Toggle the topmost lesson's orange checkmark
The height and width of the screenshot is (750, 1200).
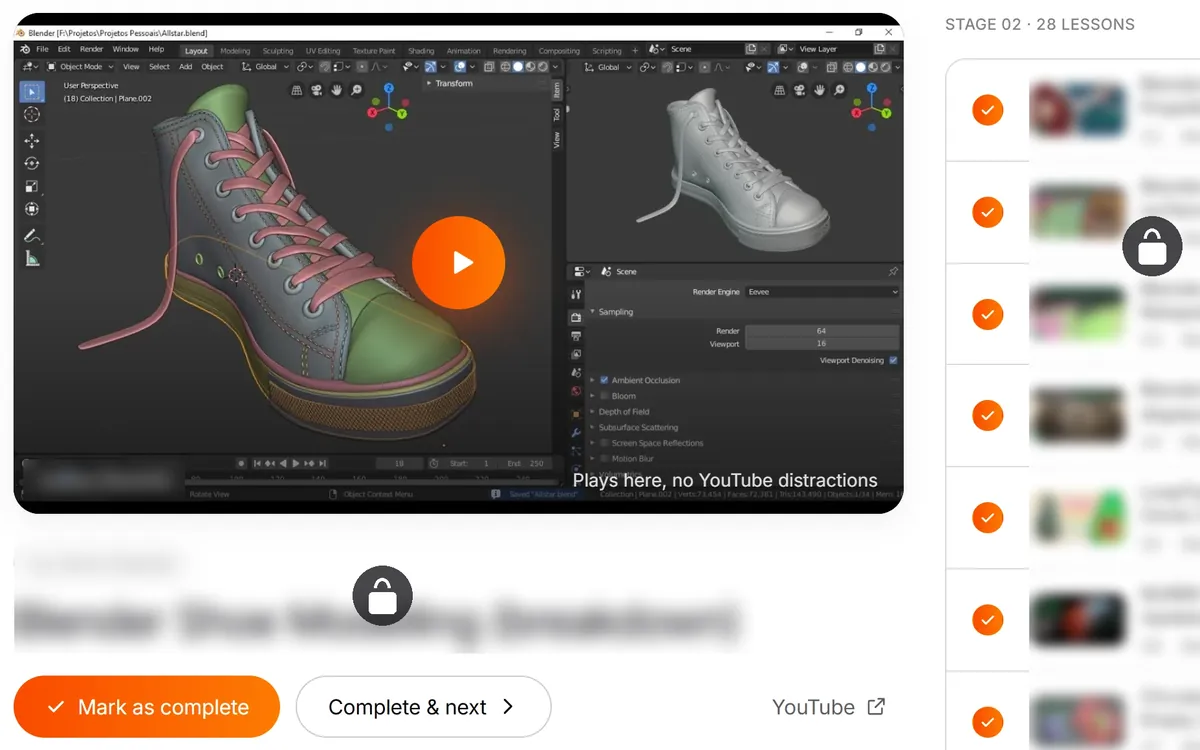(x=987, y=109)
